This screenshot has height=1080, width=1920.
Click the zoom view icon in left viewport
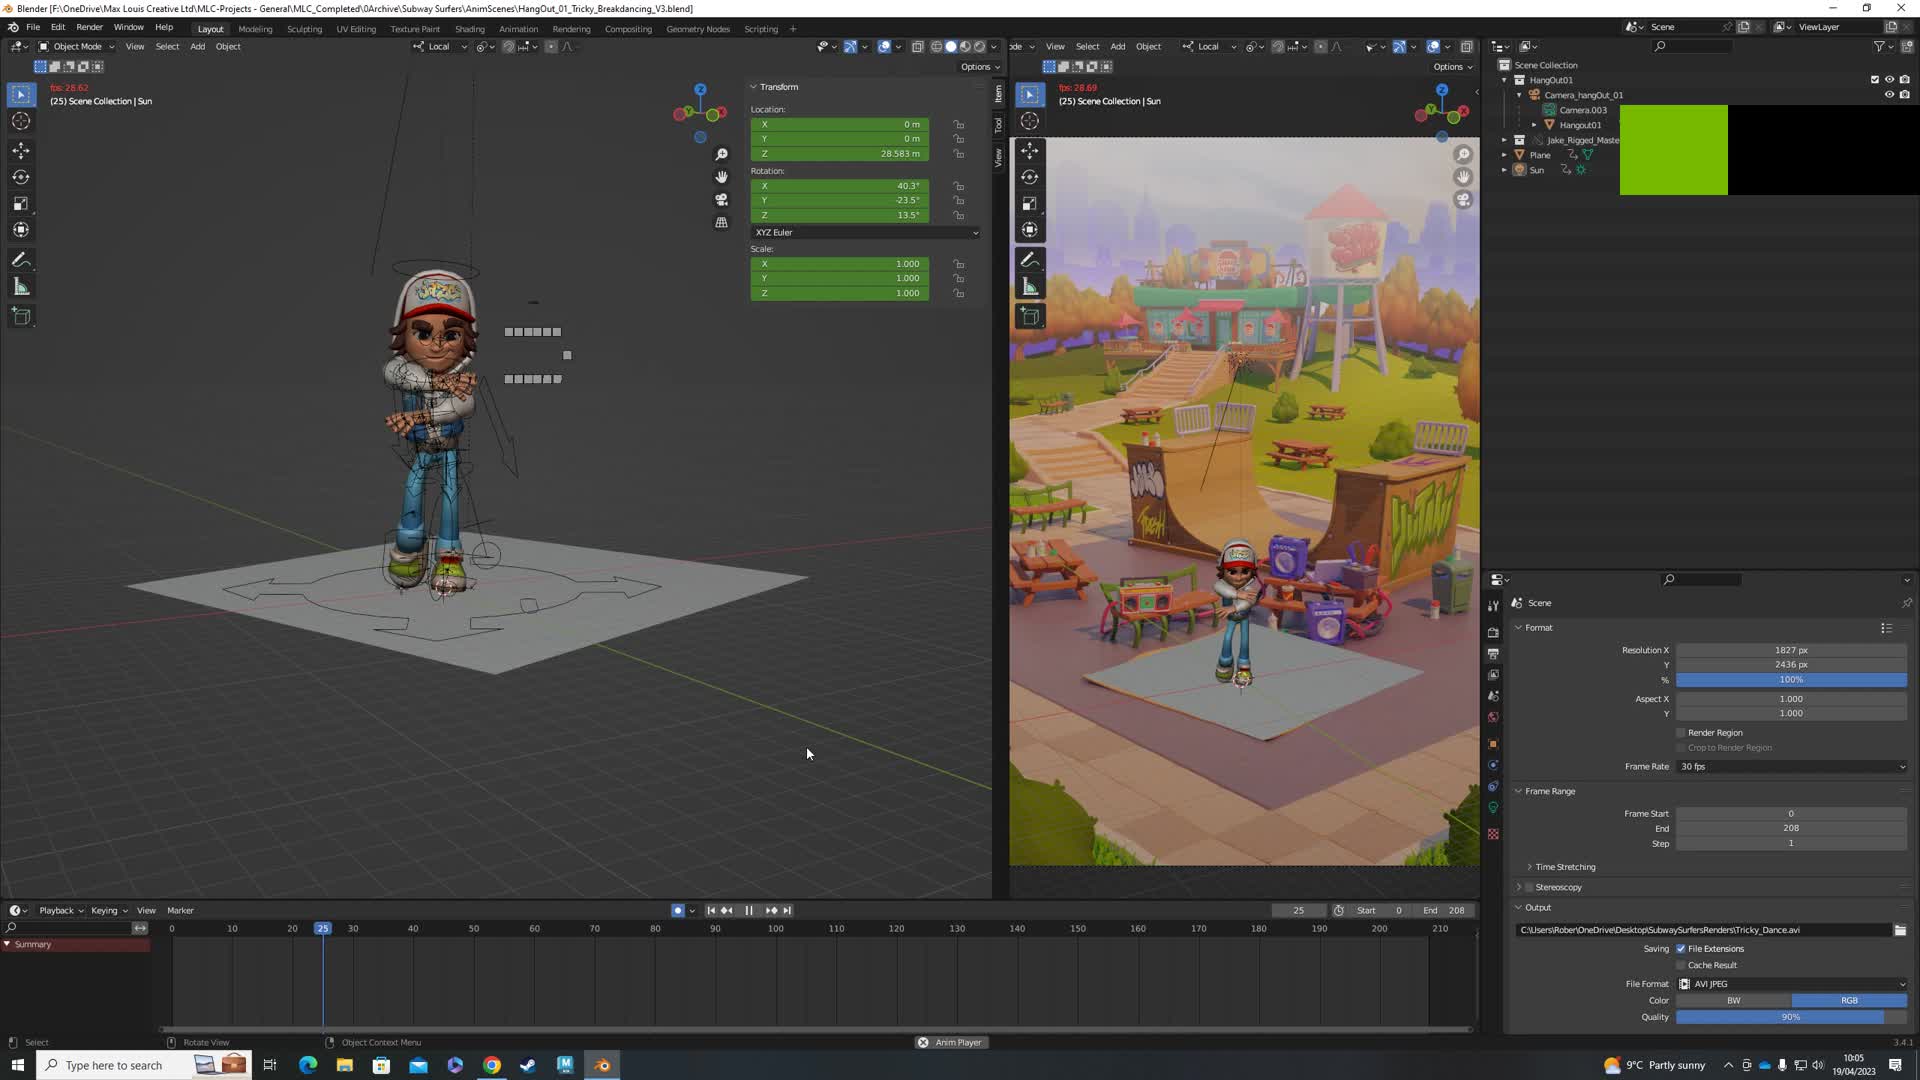coord(721,154)
